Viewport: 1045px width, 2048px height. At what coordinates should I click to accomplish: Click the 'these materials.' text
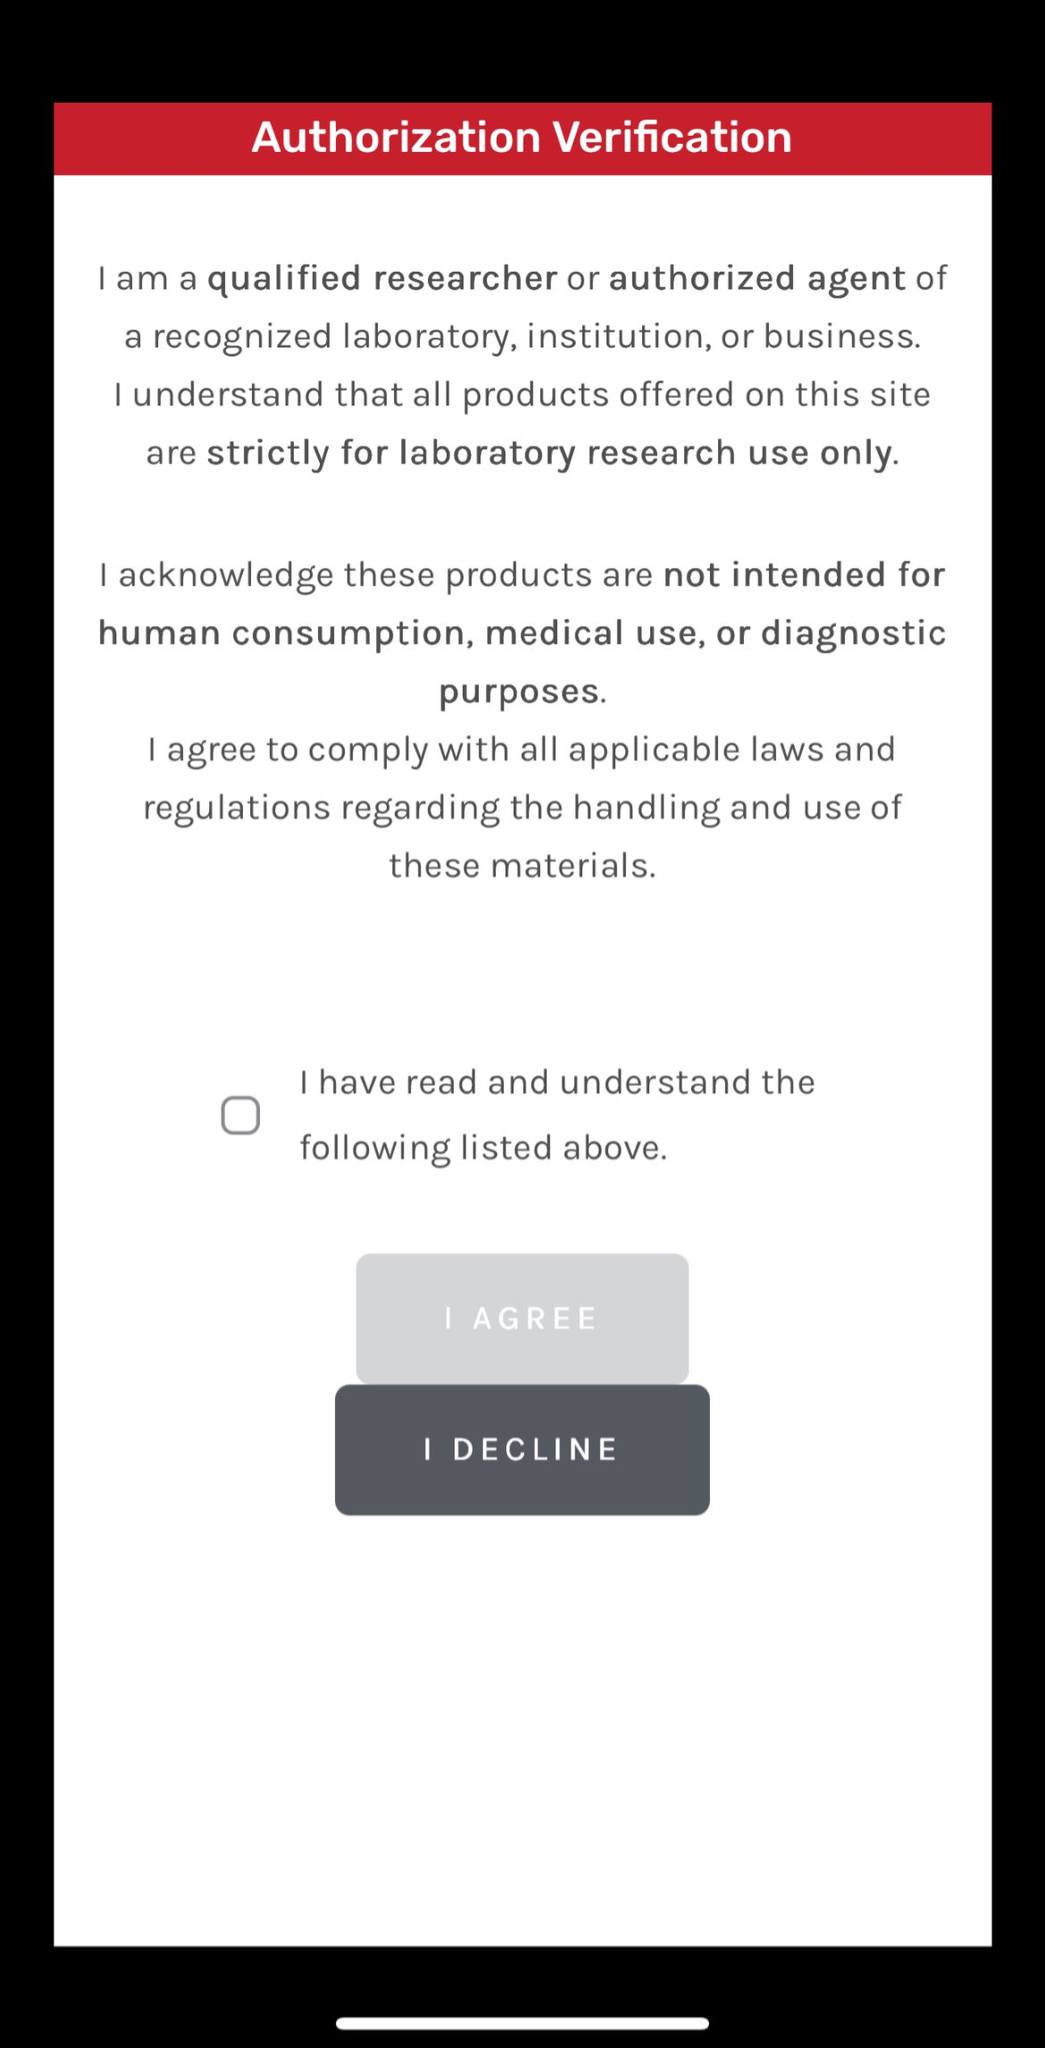[522, 866]
